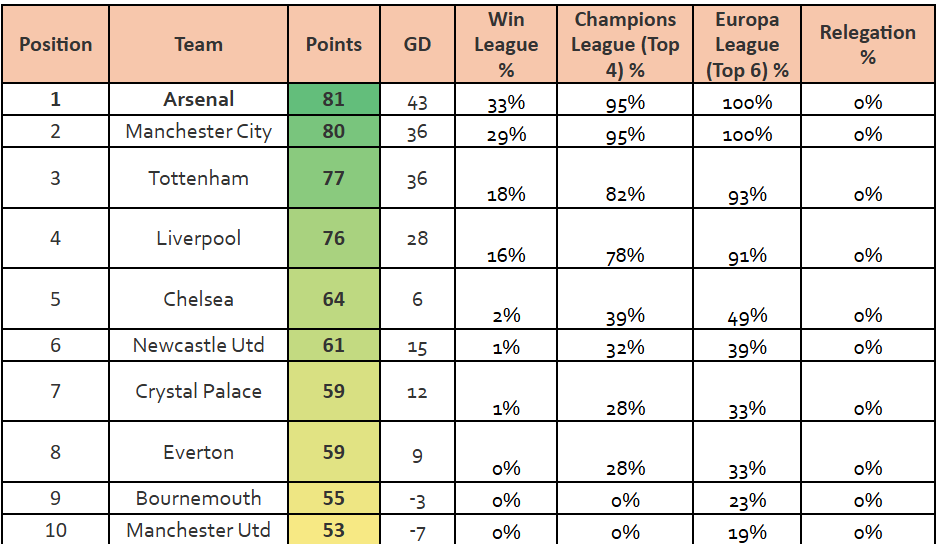Screen dimensions: 936x544
Task: Click Bournemouth's yellow 55 points cell
Action: (x=334, y=498)
